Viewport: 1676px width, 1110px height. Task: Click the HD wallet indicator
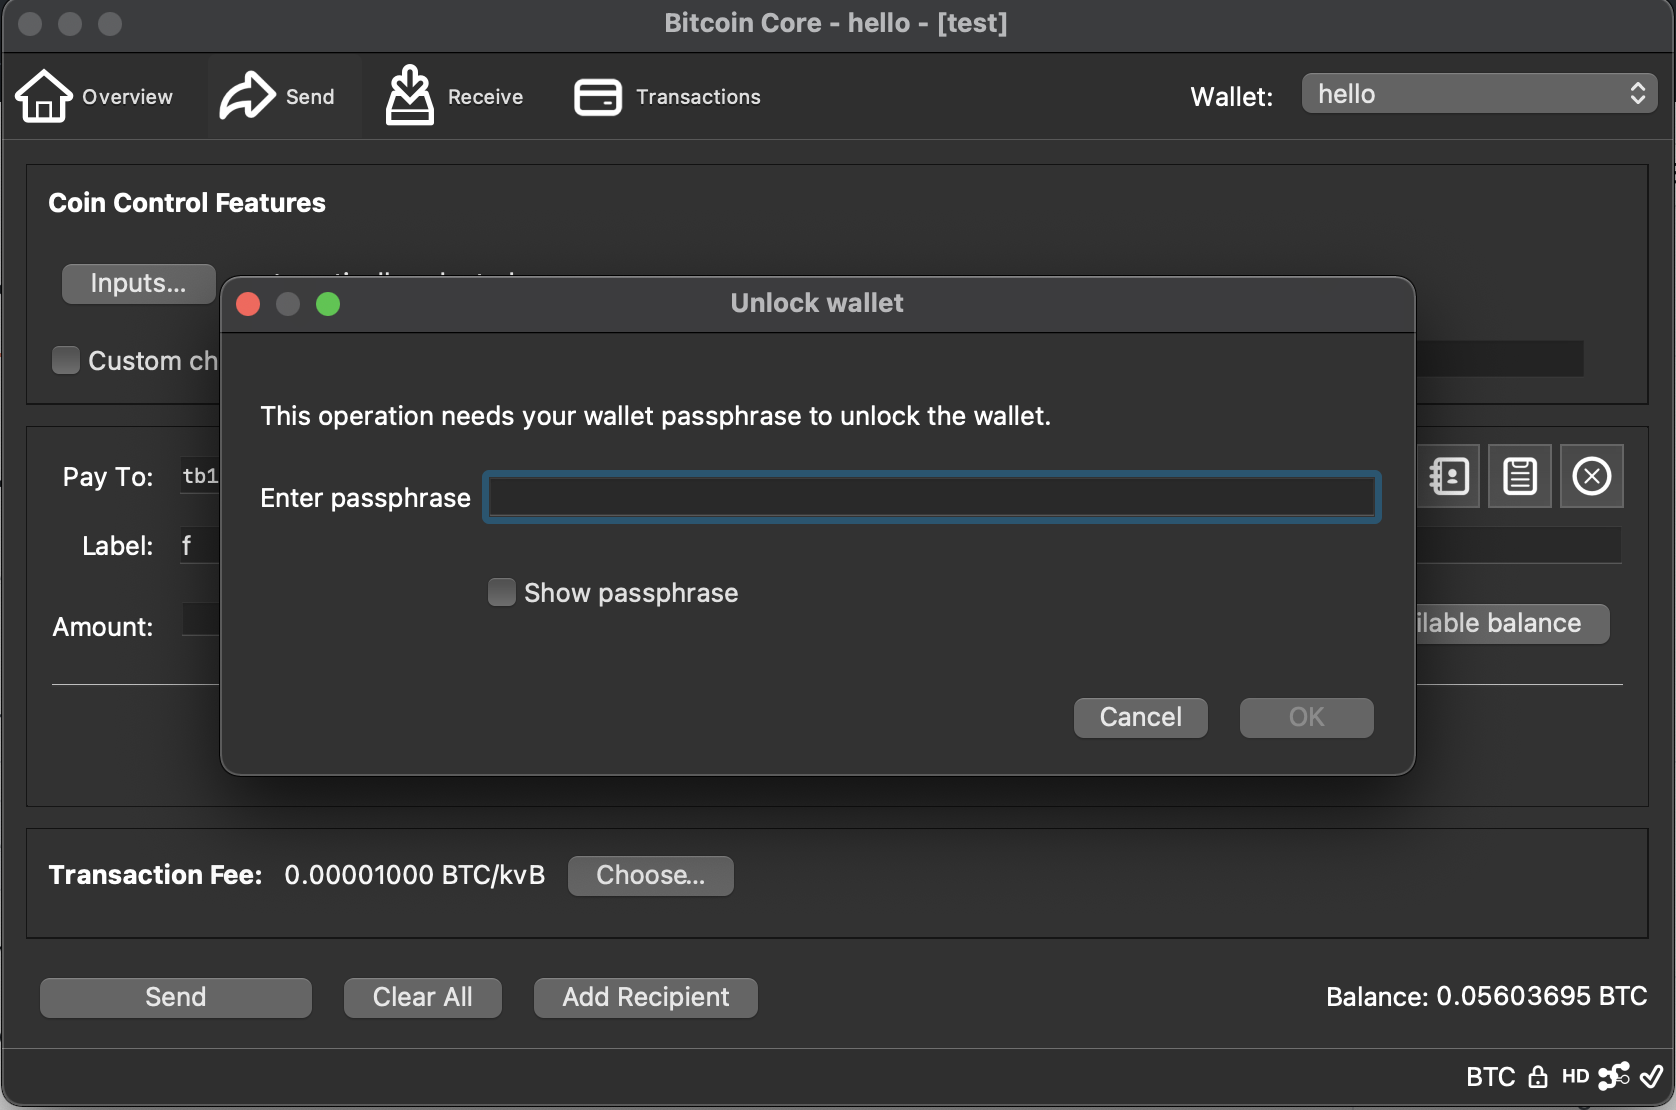[x=1575, y=1077]
